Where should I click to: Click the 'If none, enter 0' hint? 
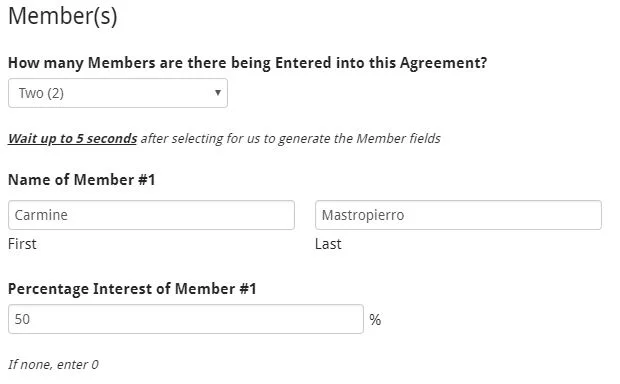pyautogui.click(x=53, y=364)
